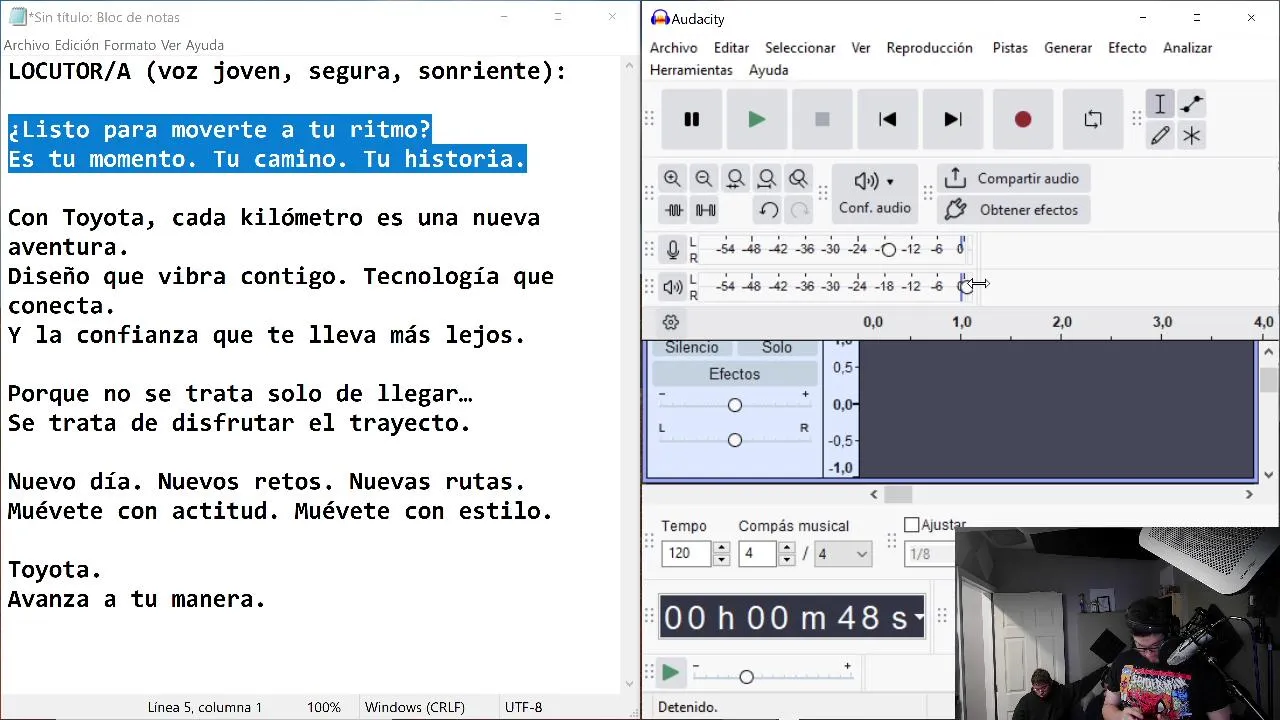Fit selection to width zoom icon
The width and height of the screenshot is (1280, 720).
click(735, 179)
